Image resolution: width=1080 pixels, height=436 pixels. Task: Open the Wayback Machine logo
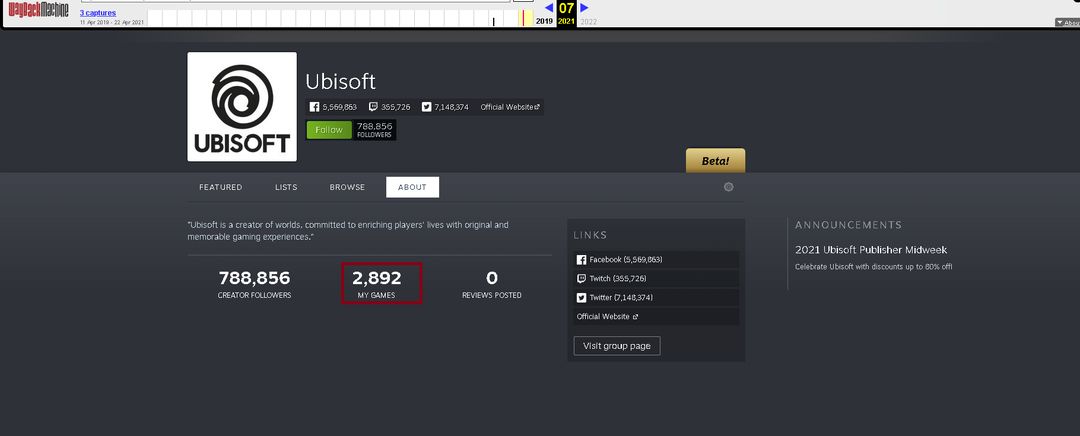tap(39, 11)
